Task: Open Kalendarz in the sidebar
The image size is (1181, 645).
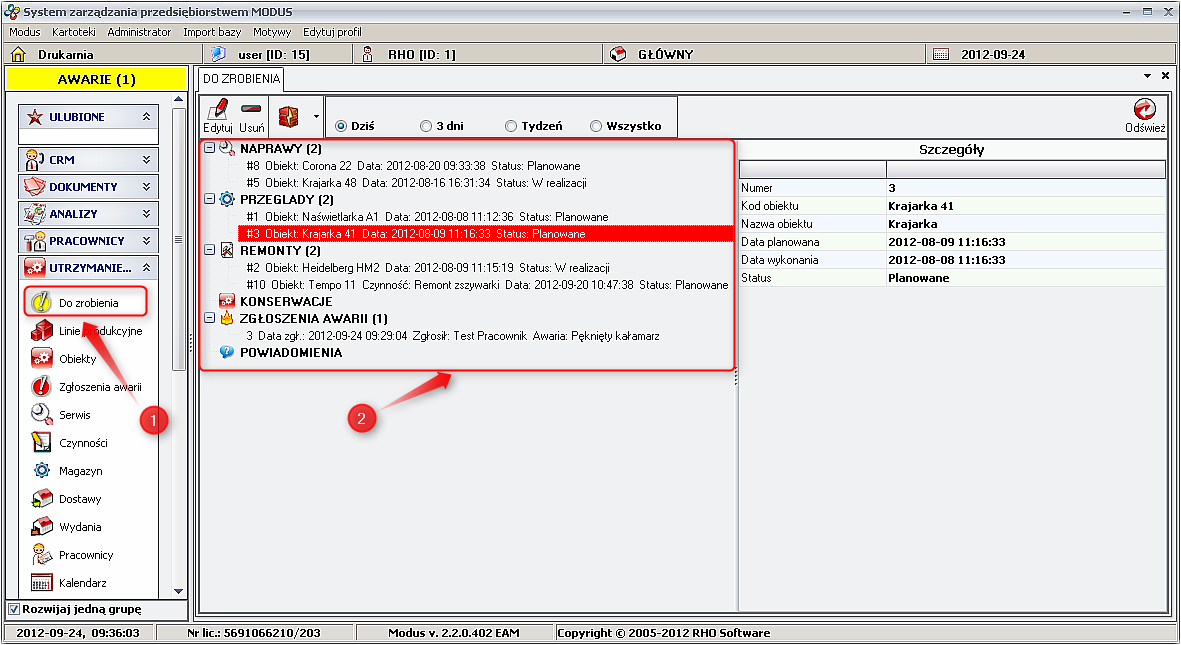Action: click(x=82, y=583)
